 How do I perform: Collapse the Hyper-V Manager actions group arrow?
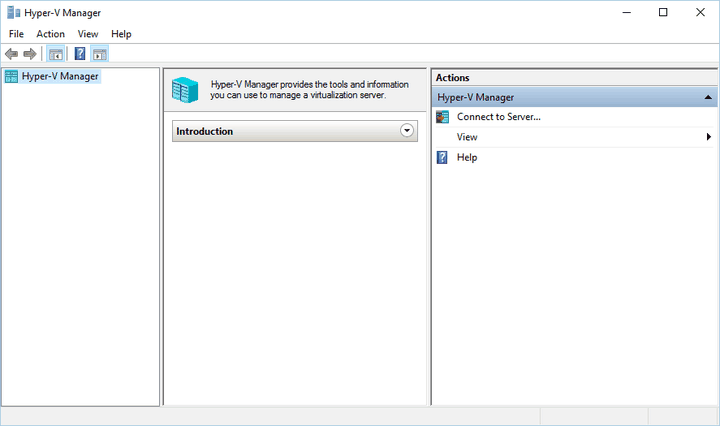(708, 97)
